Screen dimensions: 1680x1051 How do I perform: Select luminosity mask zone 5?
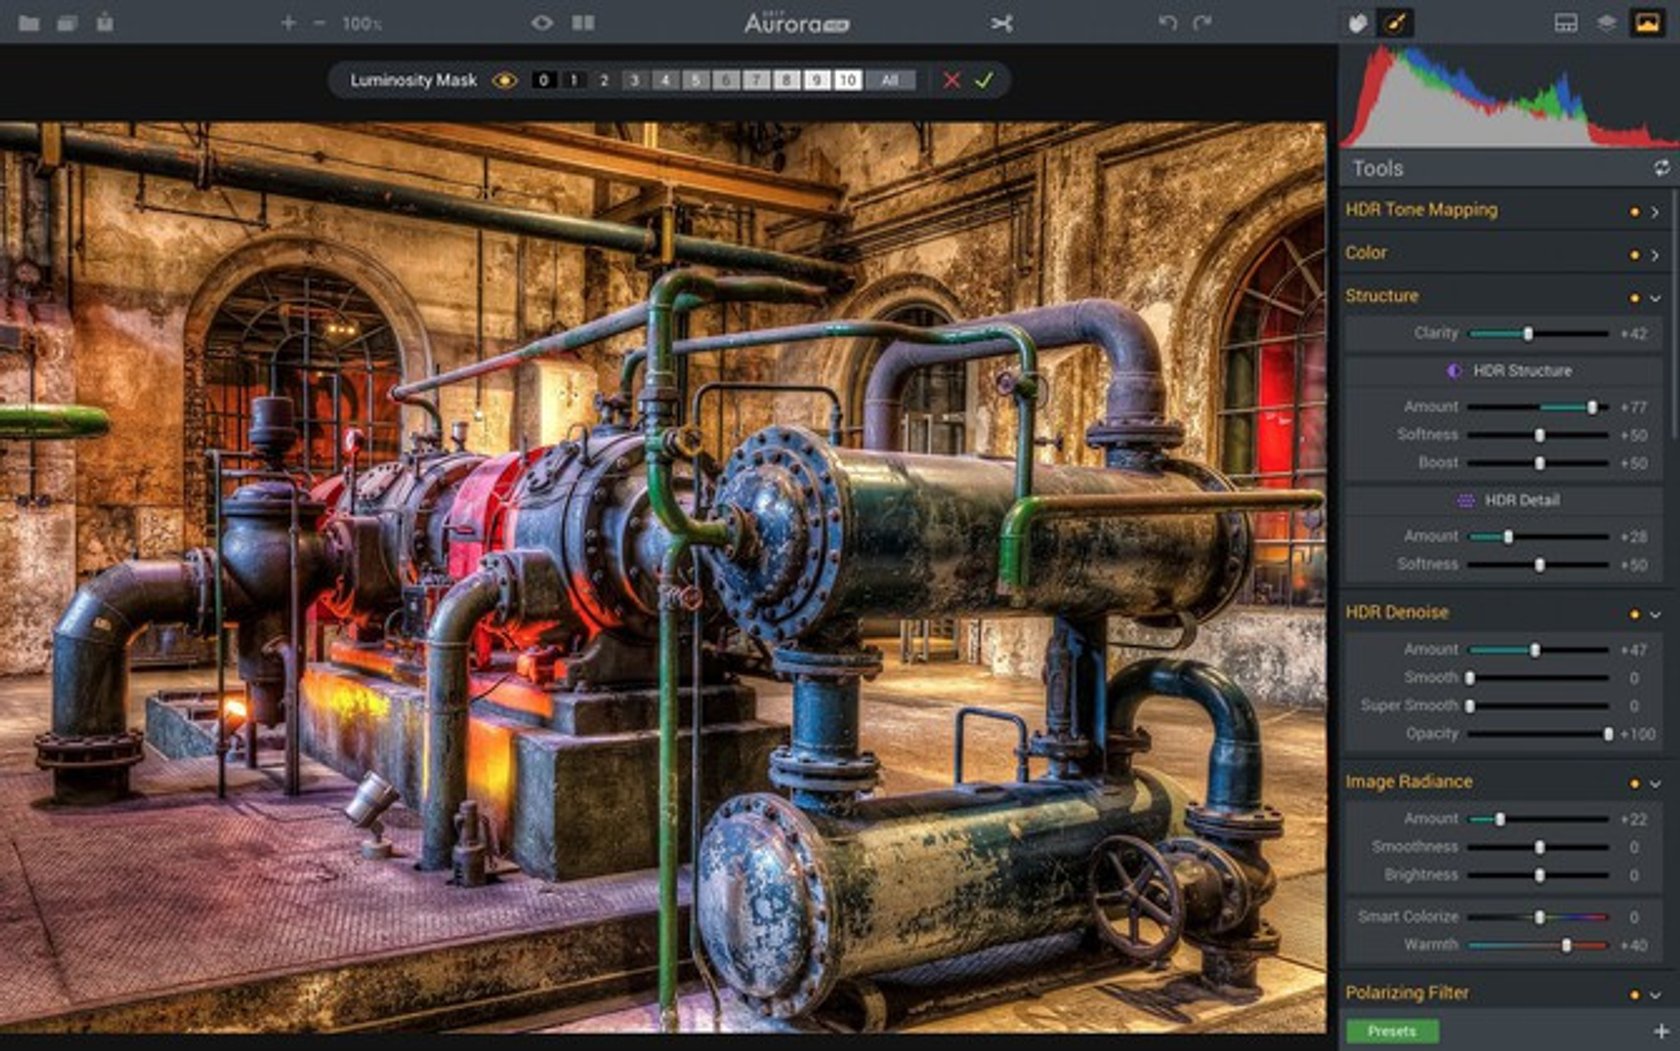(x=696, y=81)
